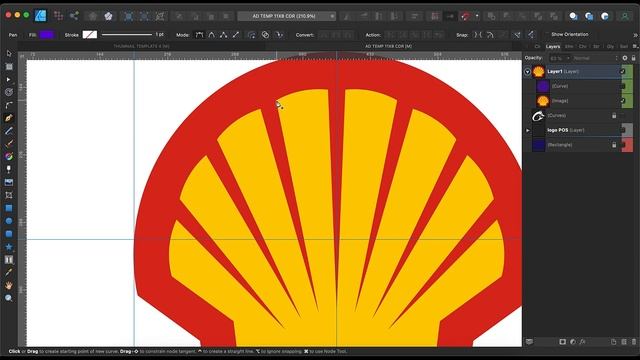Select the Move tool arrow
The image size is (640, 360).
(x=9, y=53)
